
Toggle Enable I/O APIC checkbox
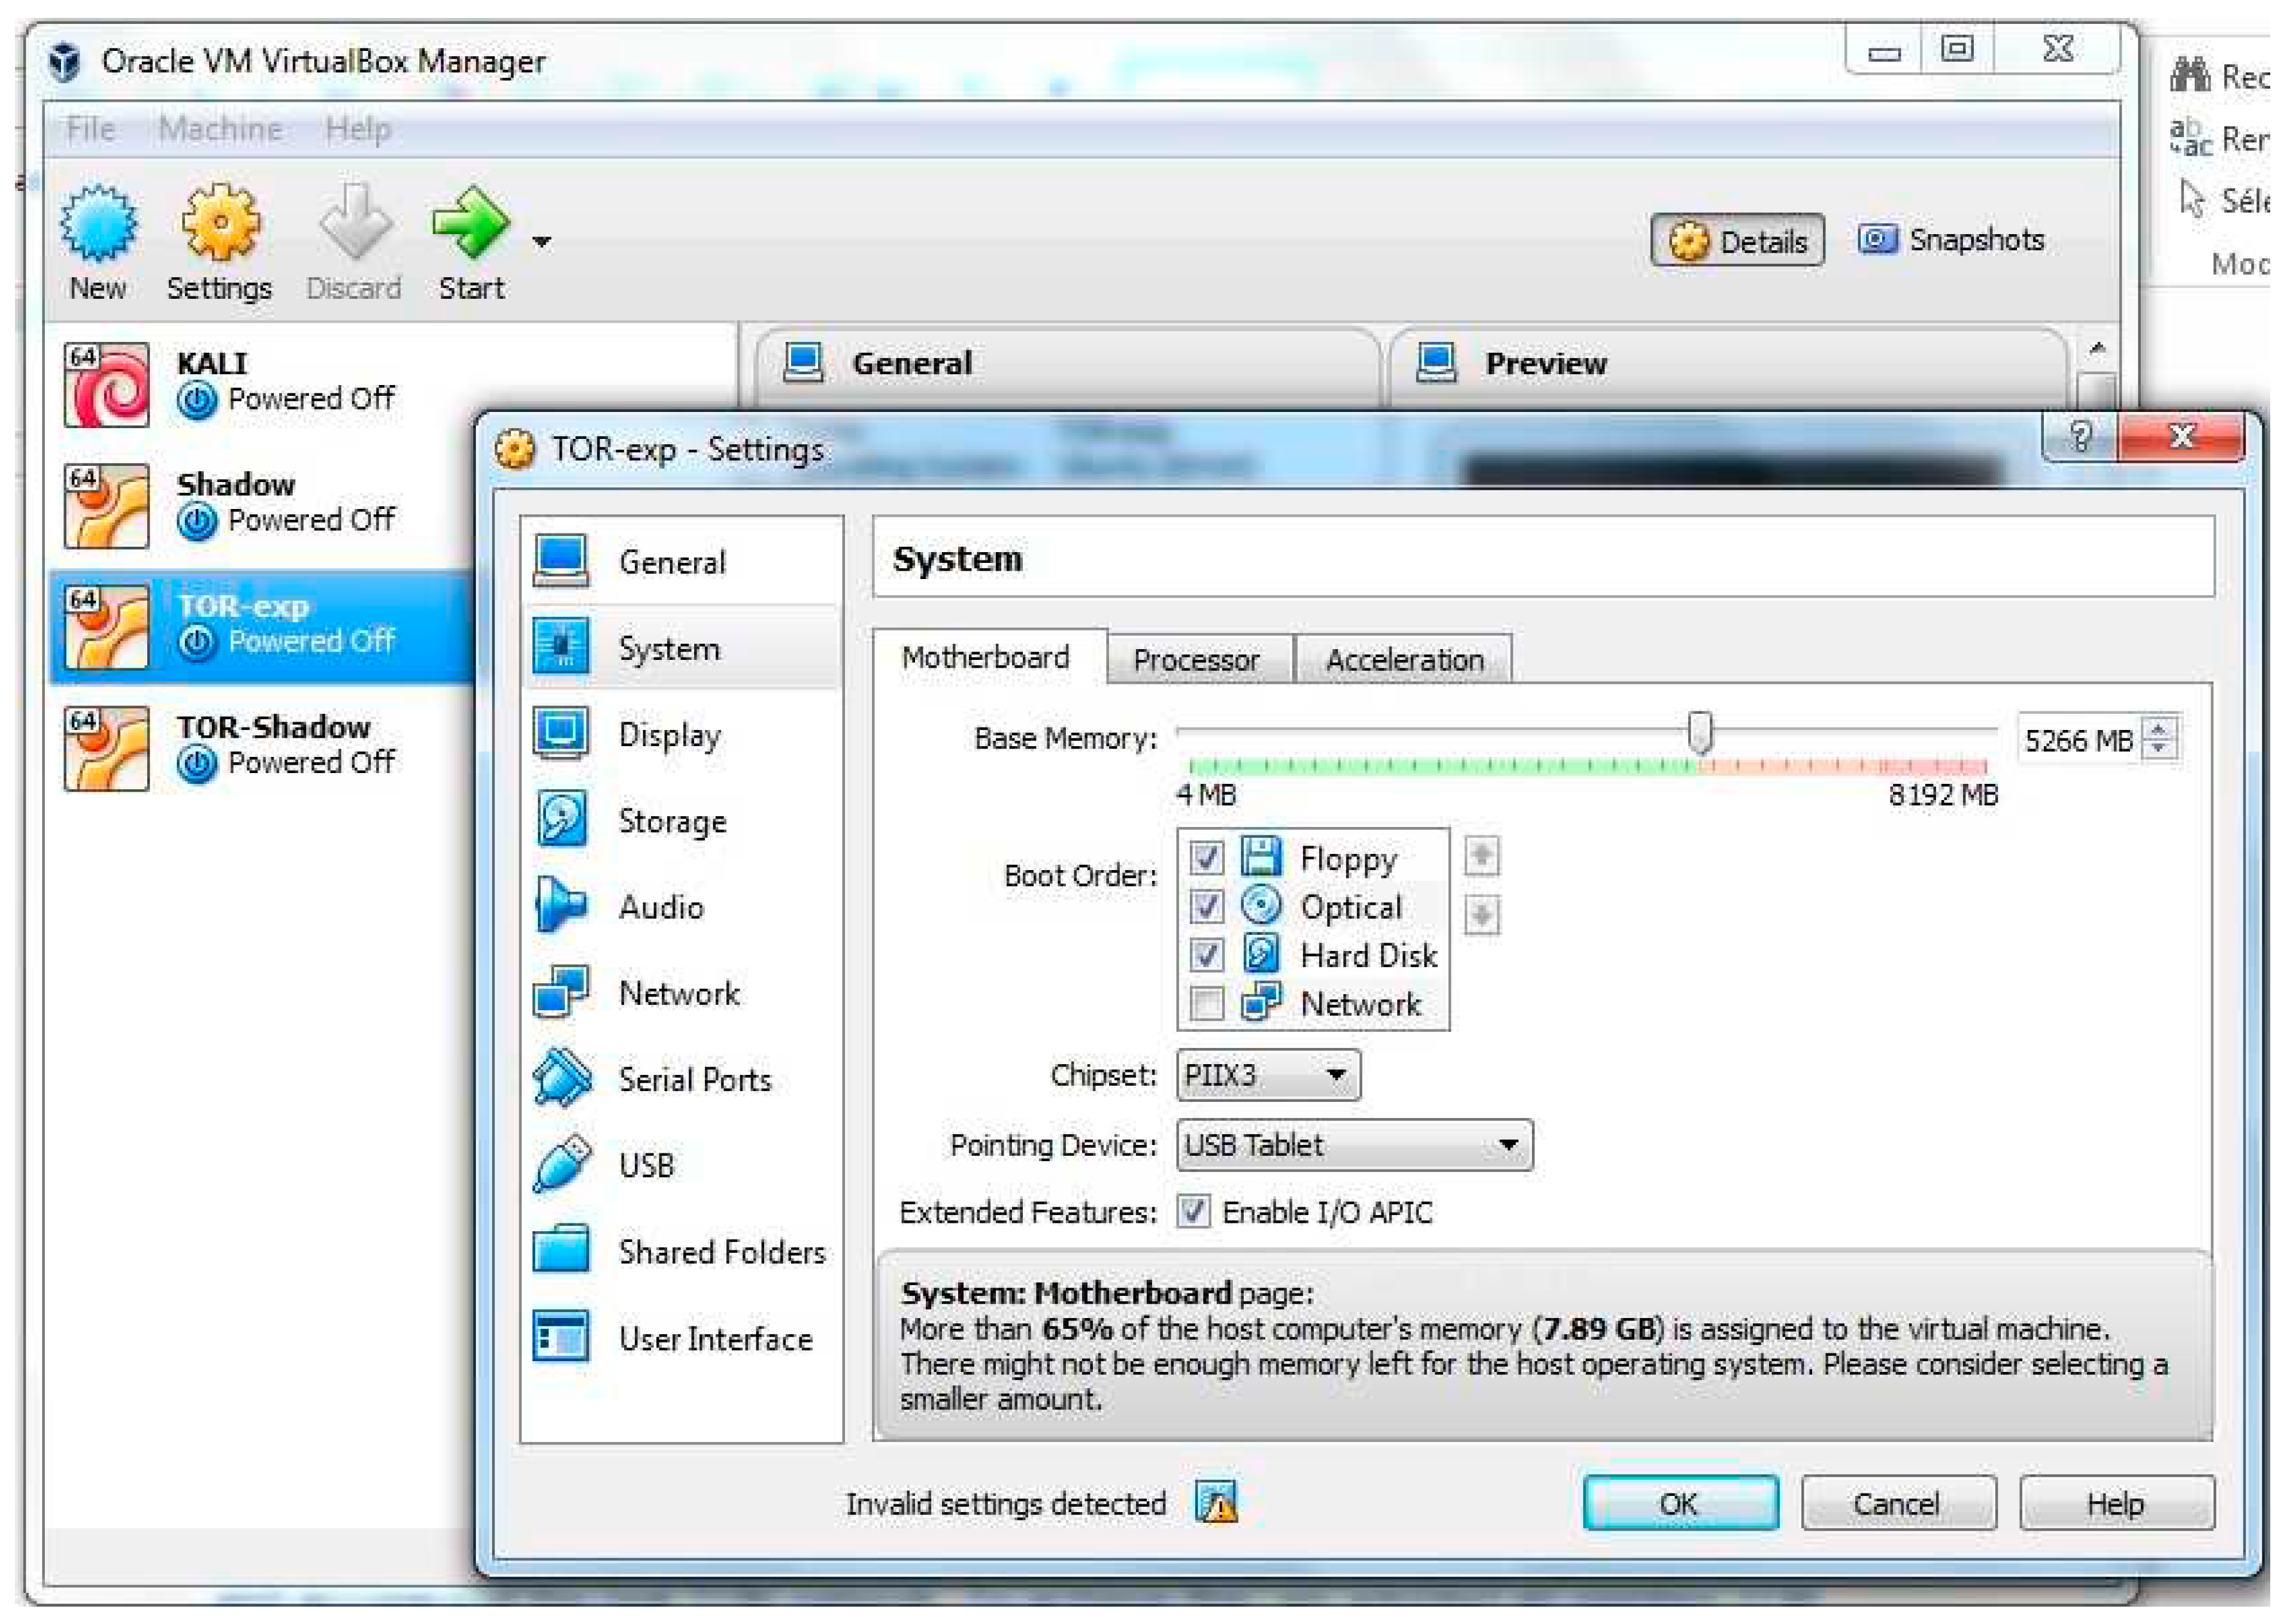click(1193, 1212)
